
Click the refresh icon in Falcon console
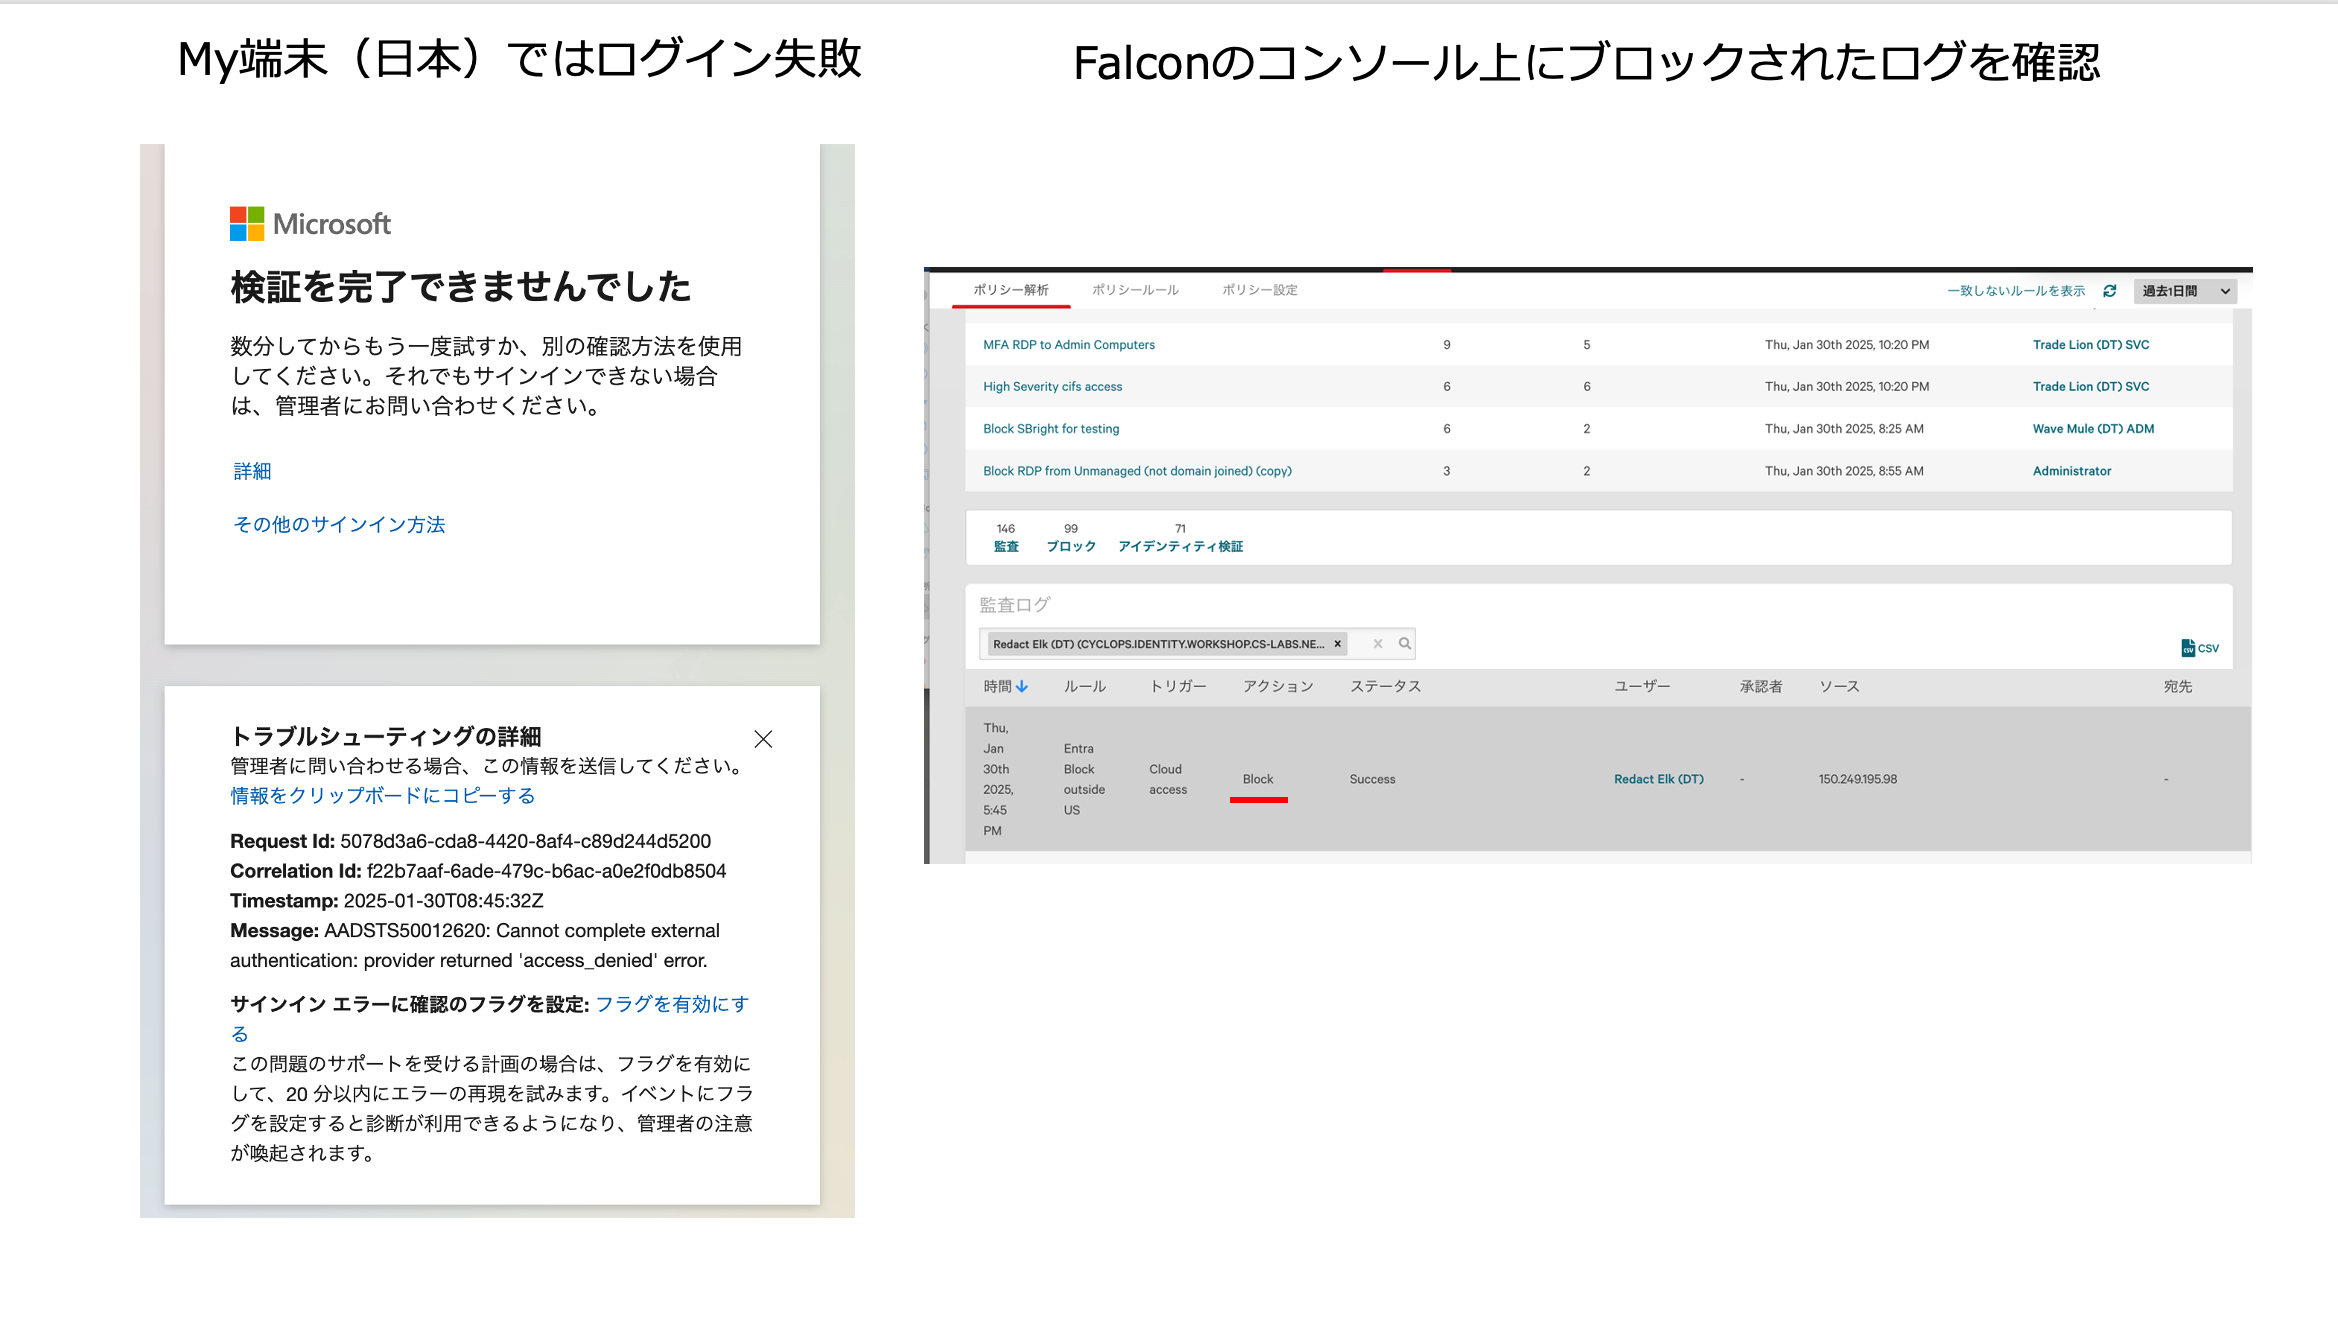click(x=2110, y=291)
